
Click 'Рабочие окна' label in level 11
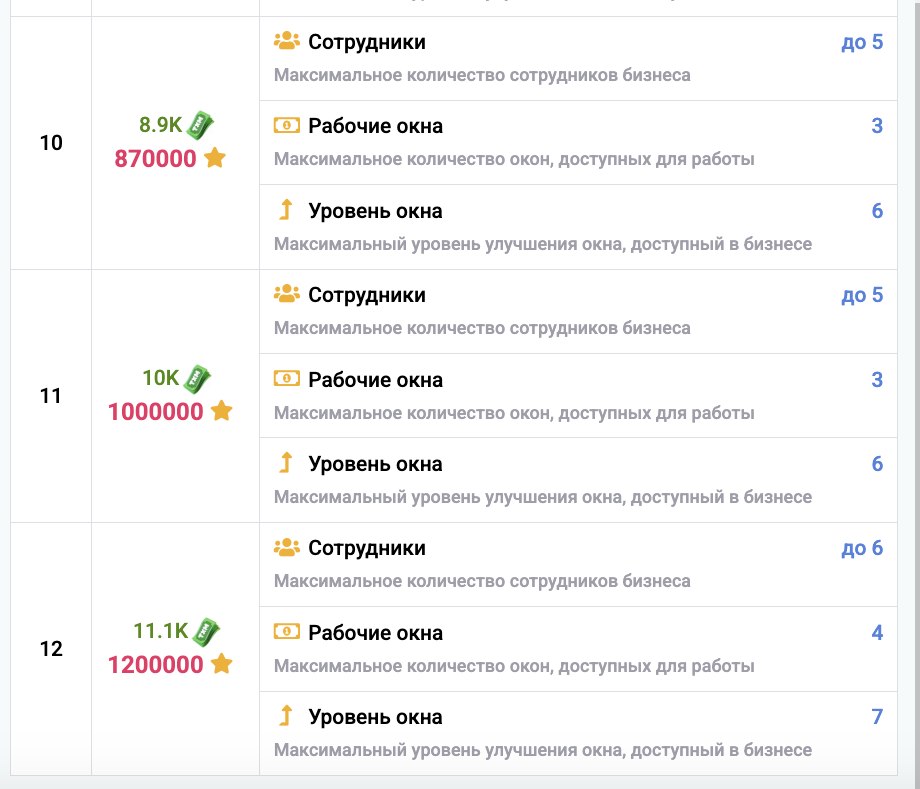pyautogui.click(x=375, y=380)
